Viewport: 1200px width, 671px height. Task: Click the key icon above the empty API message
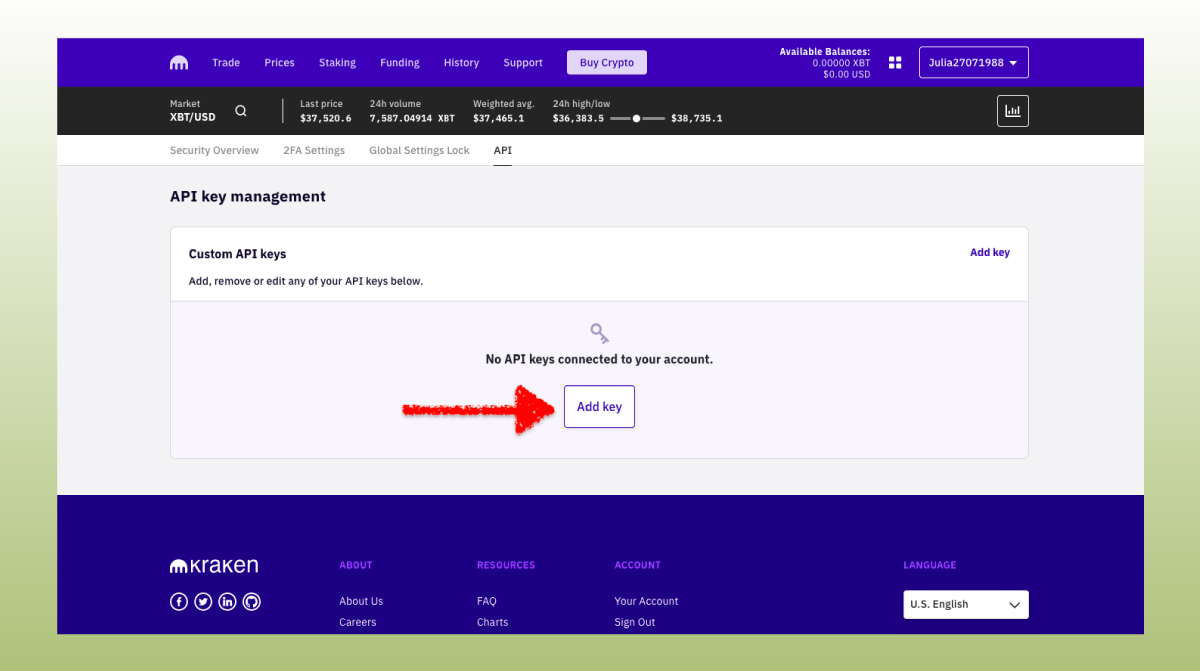[599, 331]
